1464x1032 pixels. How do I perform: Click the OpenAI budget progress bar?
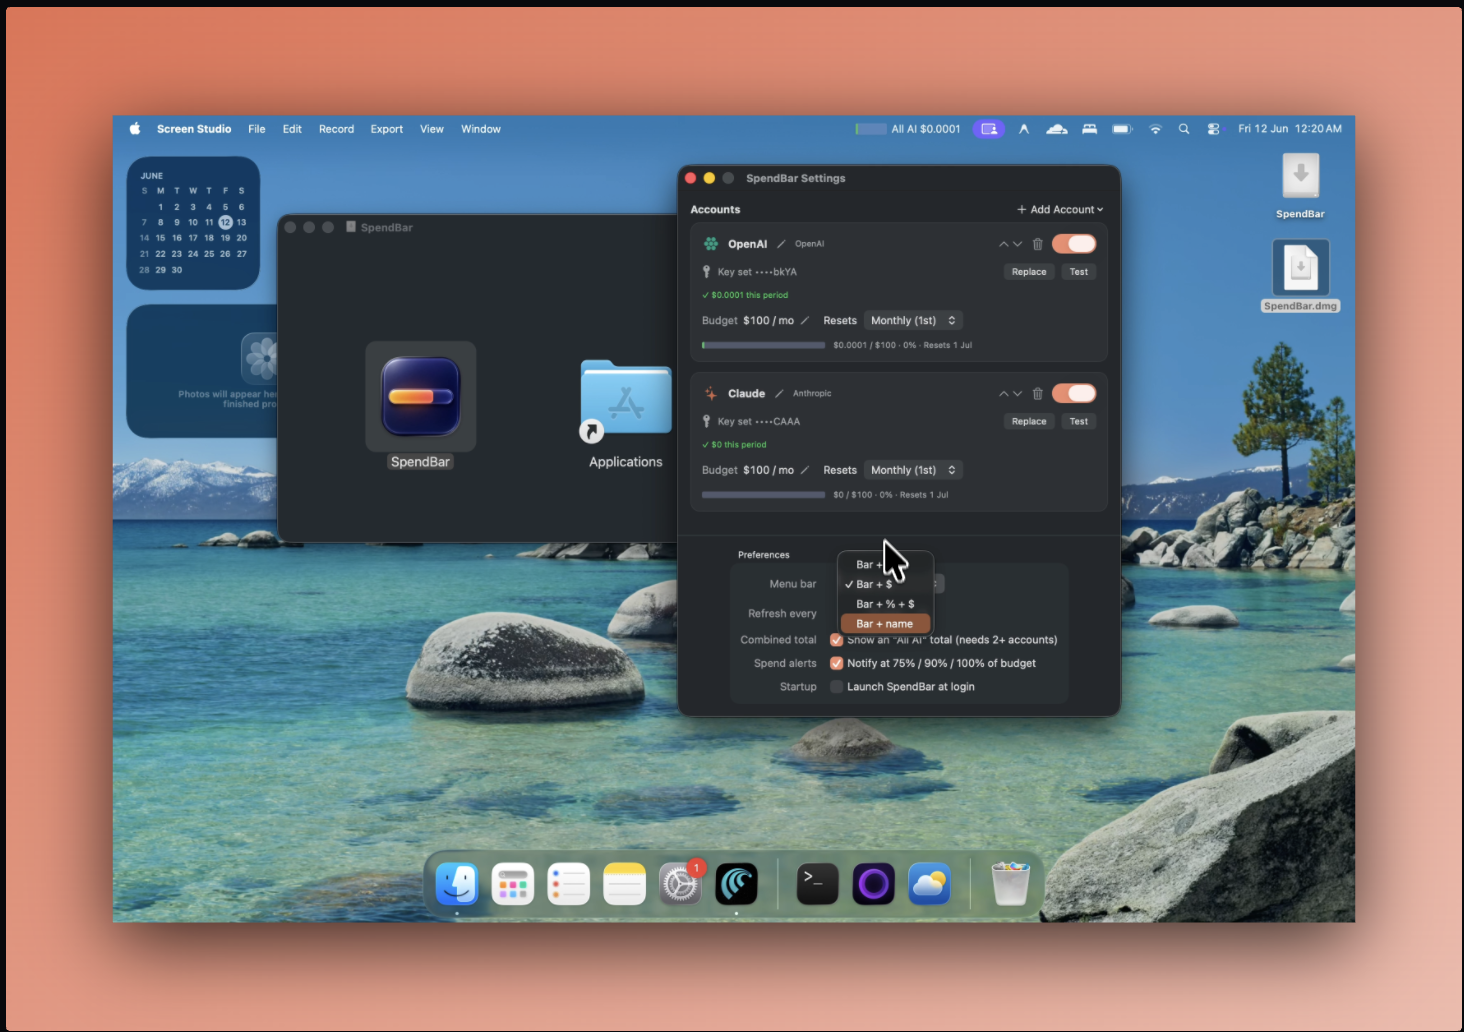pyautogui.click(x=764, y=345)
